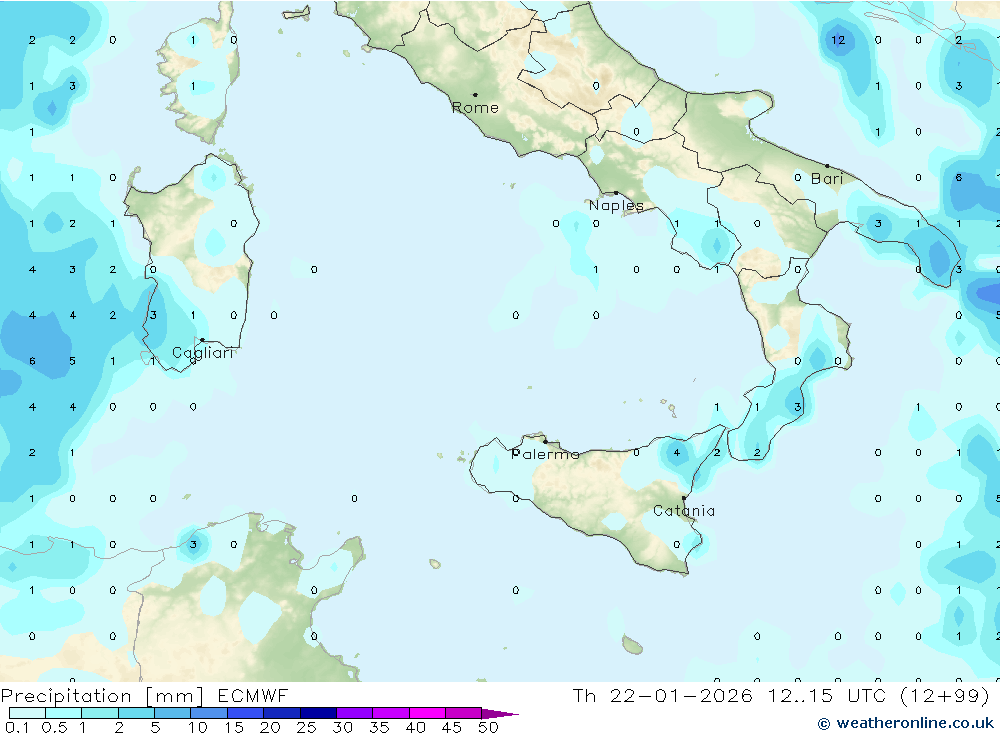
Task: Click the legend scale label 50
Action: 489,727
